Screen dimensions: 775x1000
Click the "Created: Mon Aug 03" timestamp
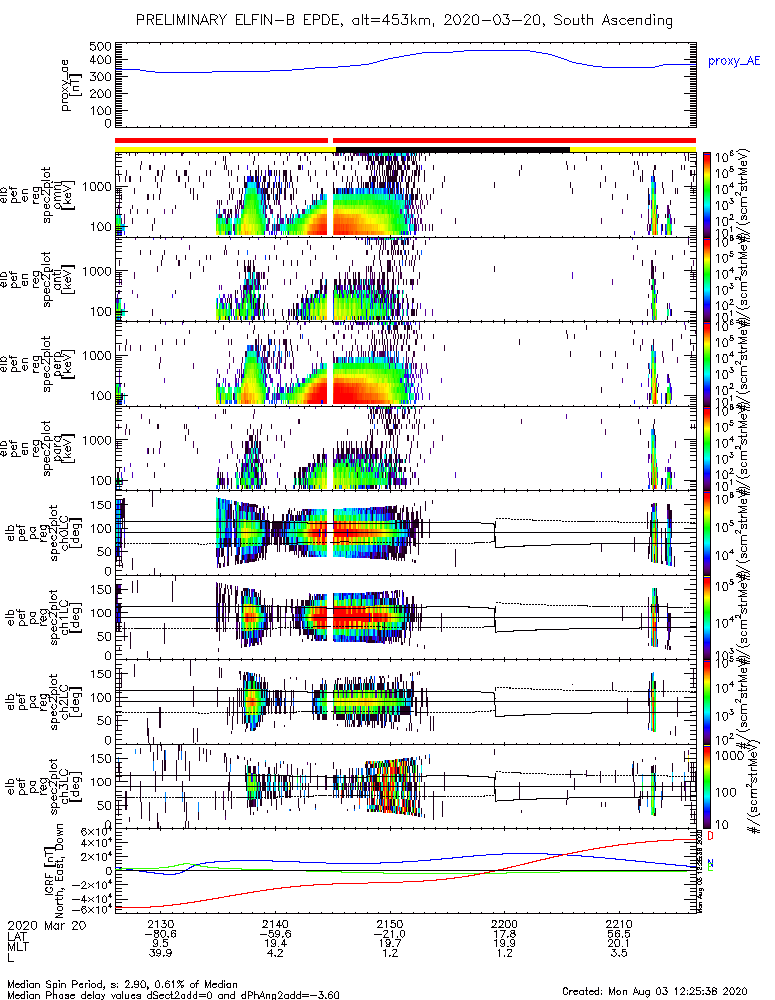pos(654,991)
